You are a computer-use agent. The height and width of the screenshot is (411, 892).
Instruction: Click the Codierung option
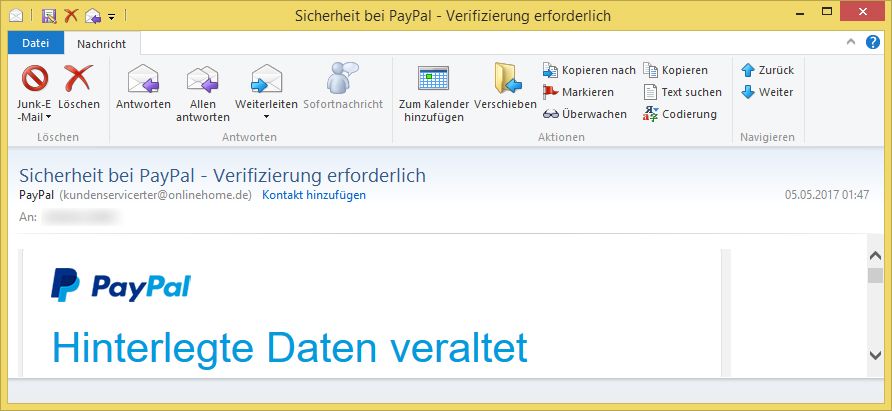click(680, 114)
